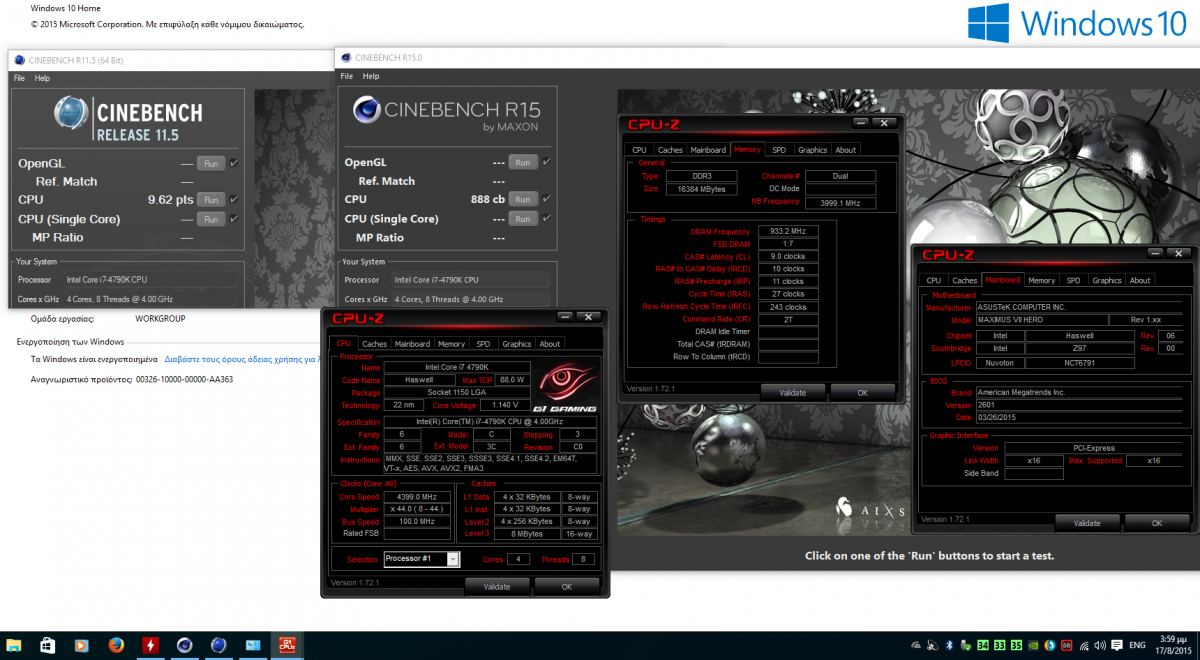
Task: Open File menu in Cinebench R15
Action: pyautogui.click(x=347, y=76)
